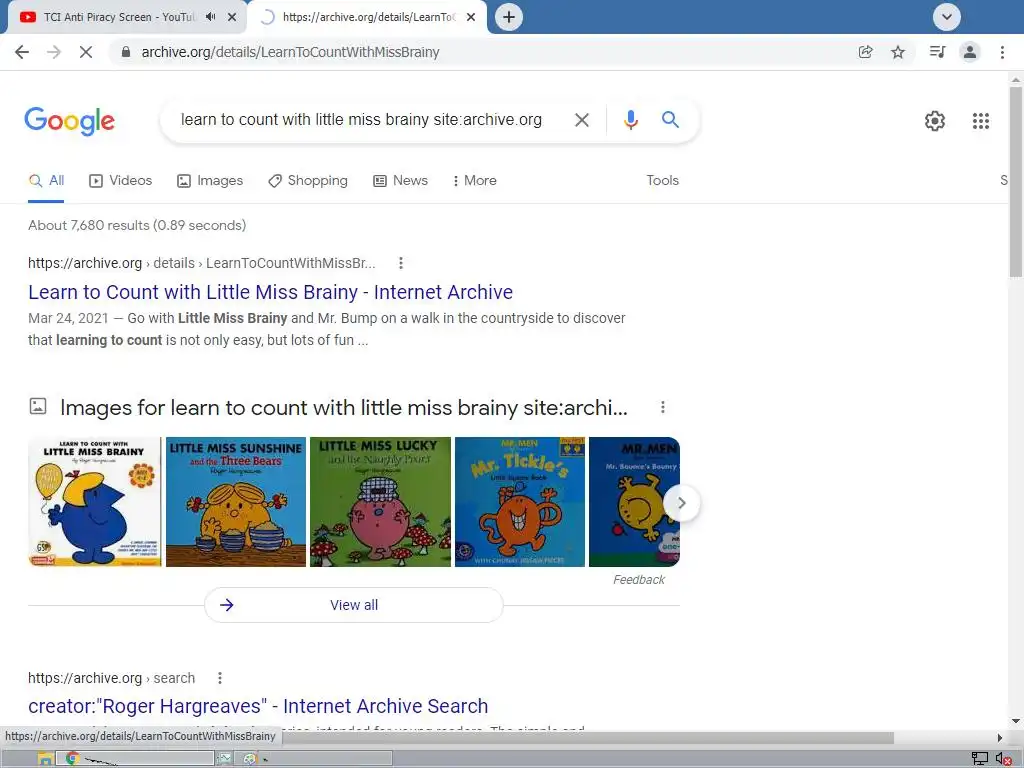
Task: Open options for the Images for section
Action: click(x=662, y=408)
